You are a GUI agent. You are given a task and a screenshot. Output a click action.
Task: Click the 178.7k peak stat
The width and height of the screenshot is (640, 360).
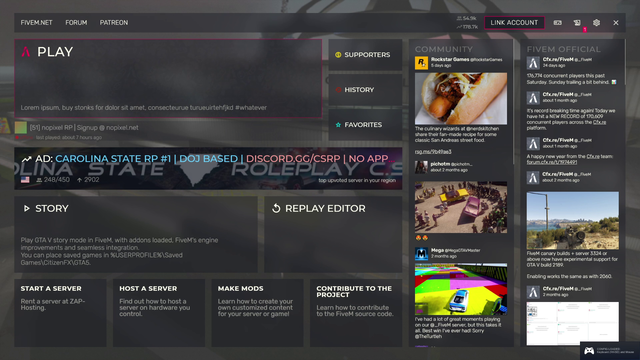(467, 27)
